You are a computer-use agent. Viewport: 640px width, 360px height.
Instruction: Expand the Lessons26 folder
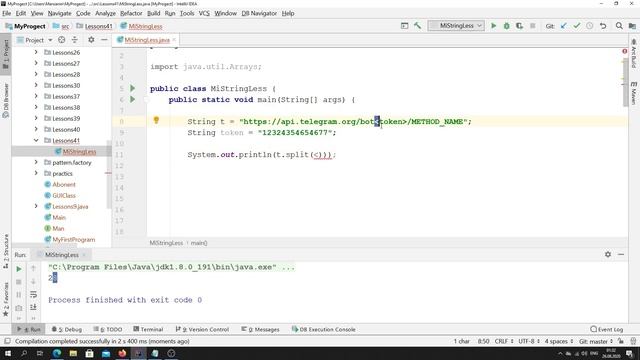[x=36, y=52]
